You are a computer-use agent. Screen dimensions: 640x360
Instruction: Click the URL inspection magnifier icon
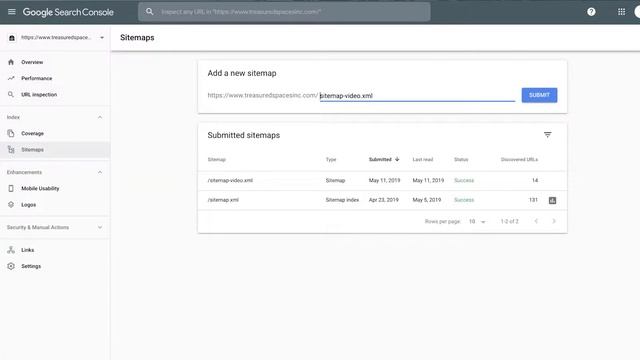click(x=11, y=94)
